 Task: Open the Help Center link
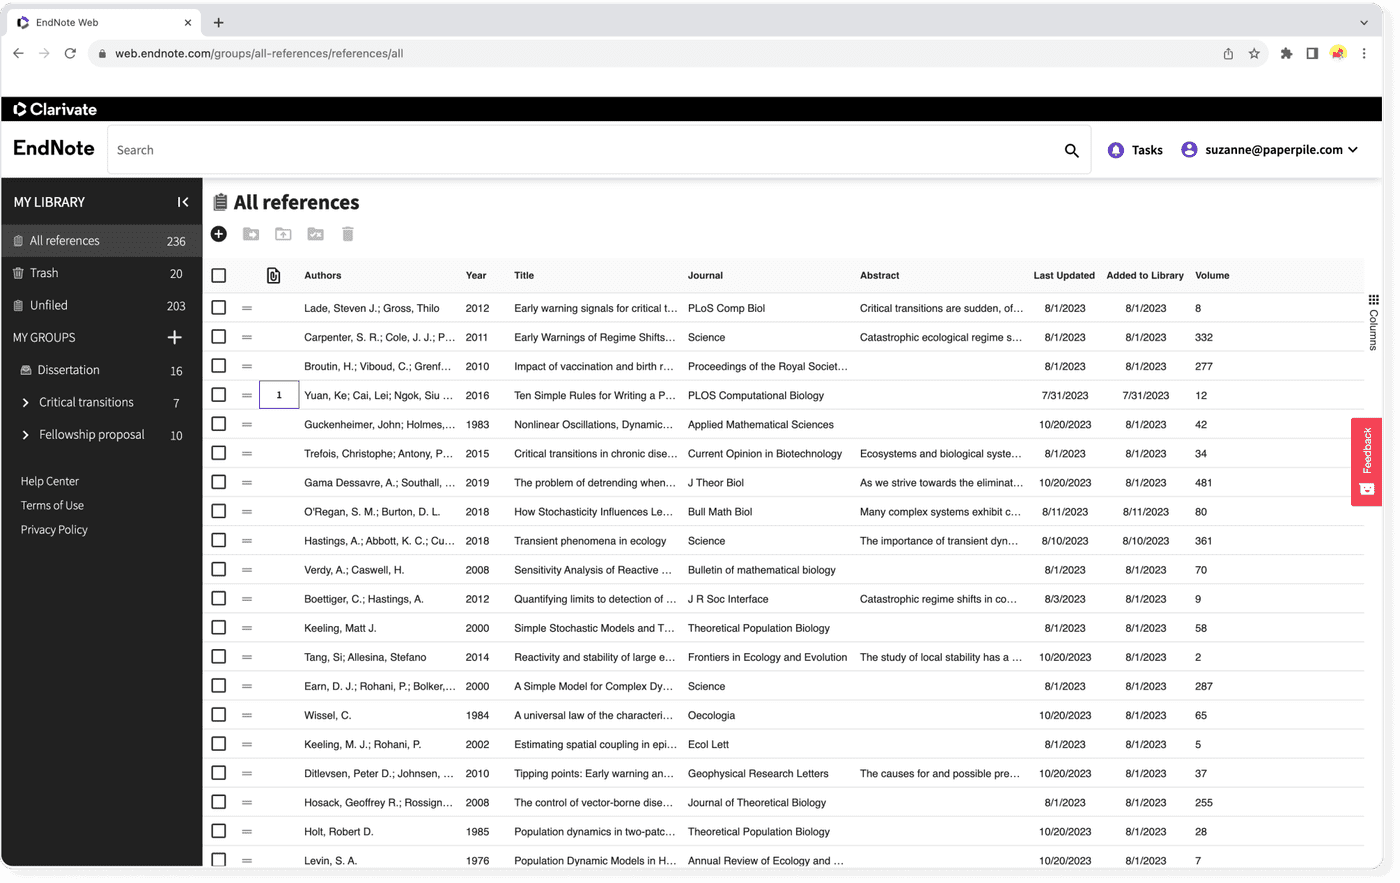pos(49,481)
